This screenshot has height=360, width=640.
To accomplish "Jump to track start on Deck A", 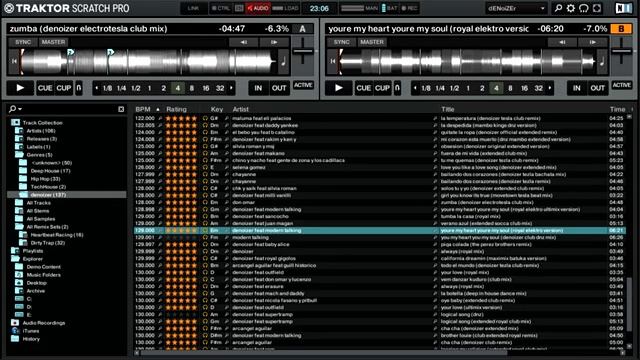I will point(13,61).
